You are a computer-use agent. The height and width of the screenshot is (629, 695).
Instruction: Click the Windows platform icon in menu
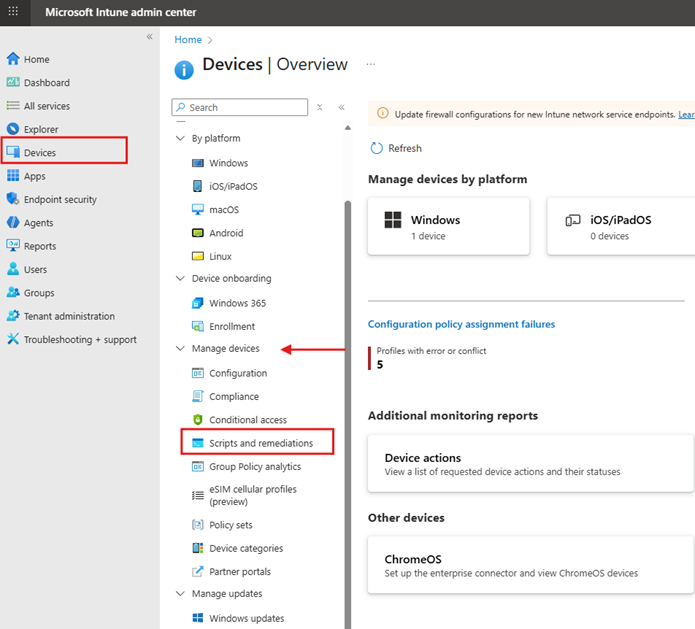pyautogui.click(x=198, y=163)
